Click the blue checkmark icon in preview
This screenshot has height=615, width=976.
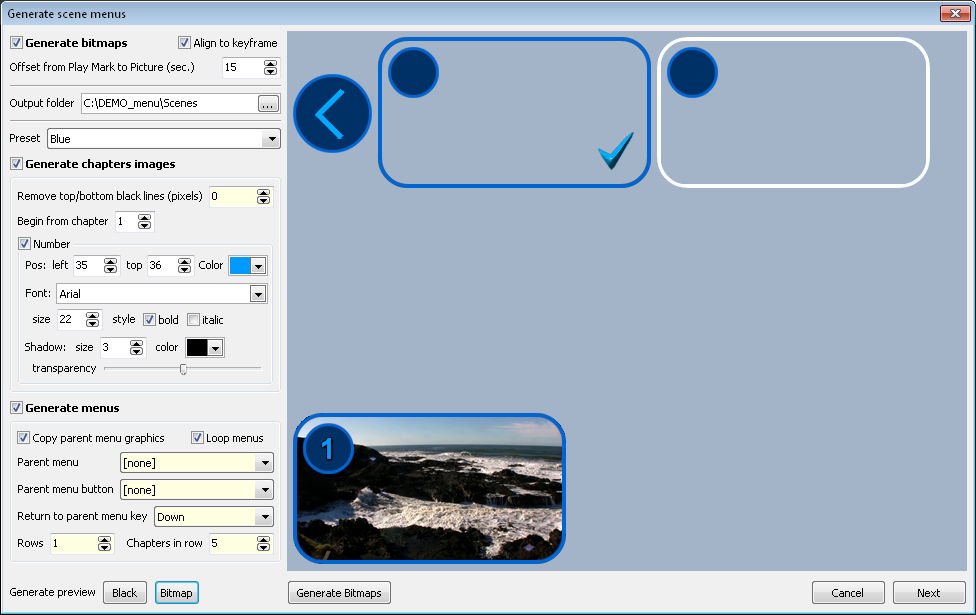point(616,151)
